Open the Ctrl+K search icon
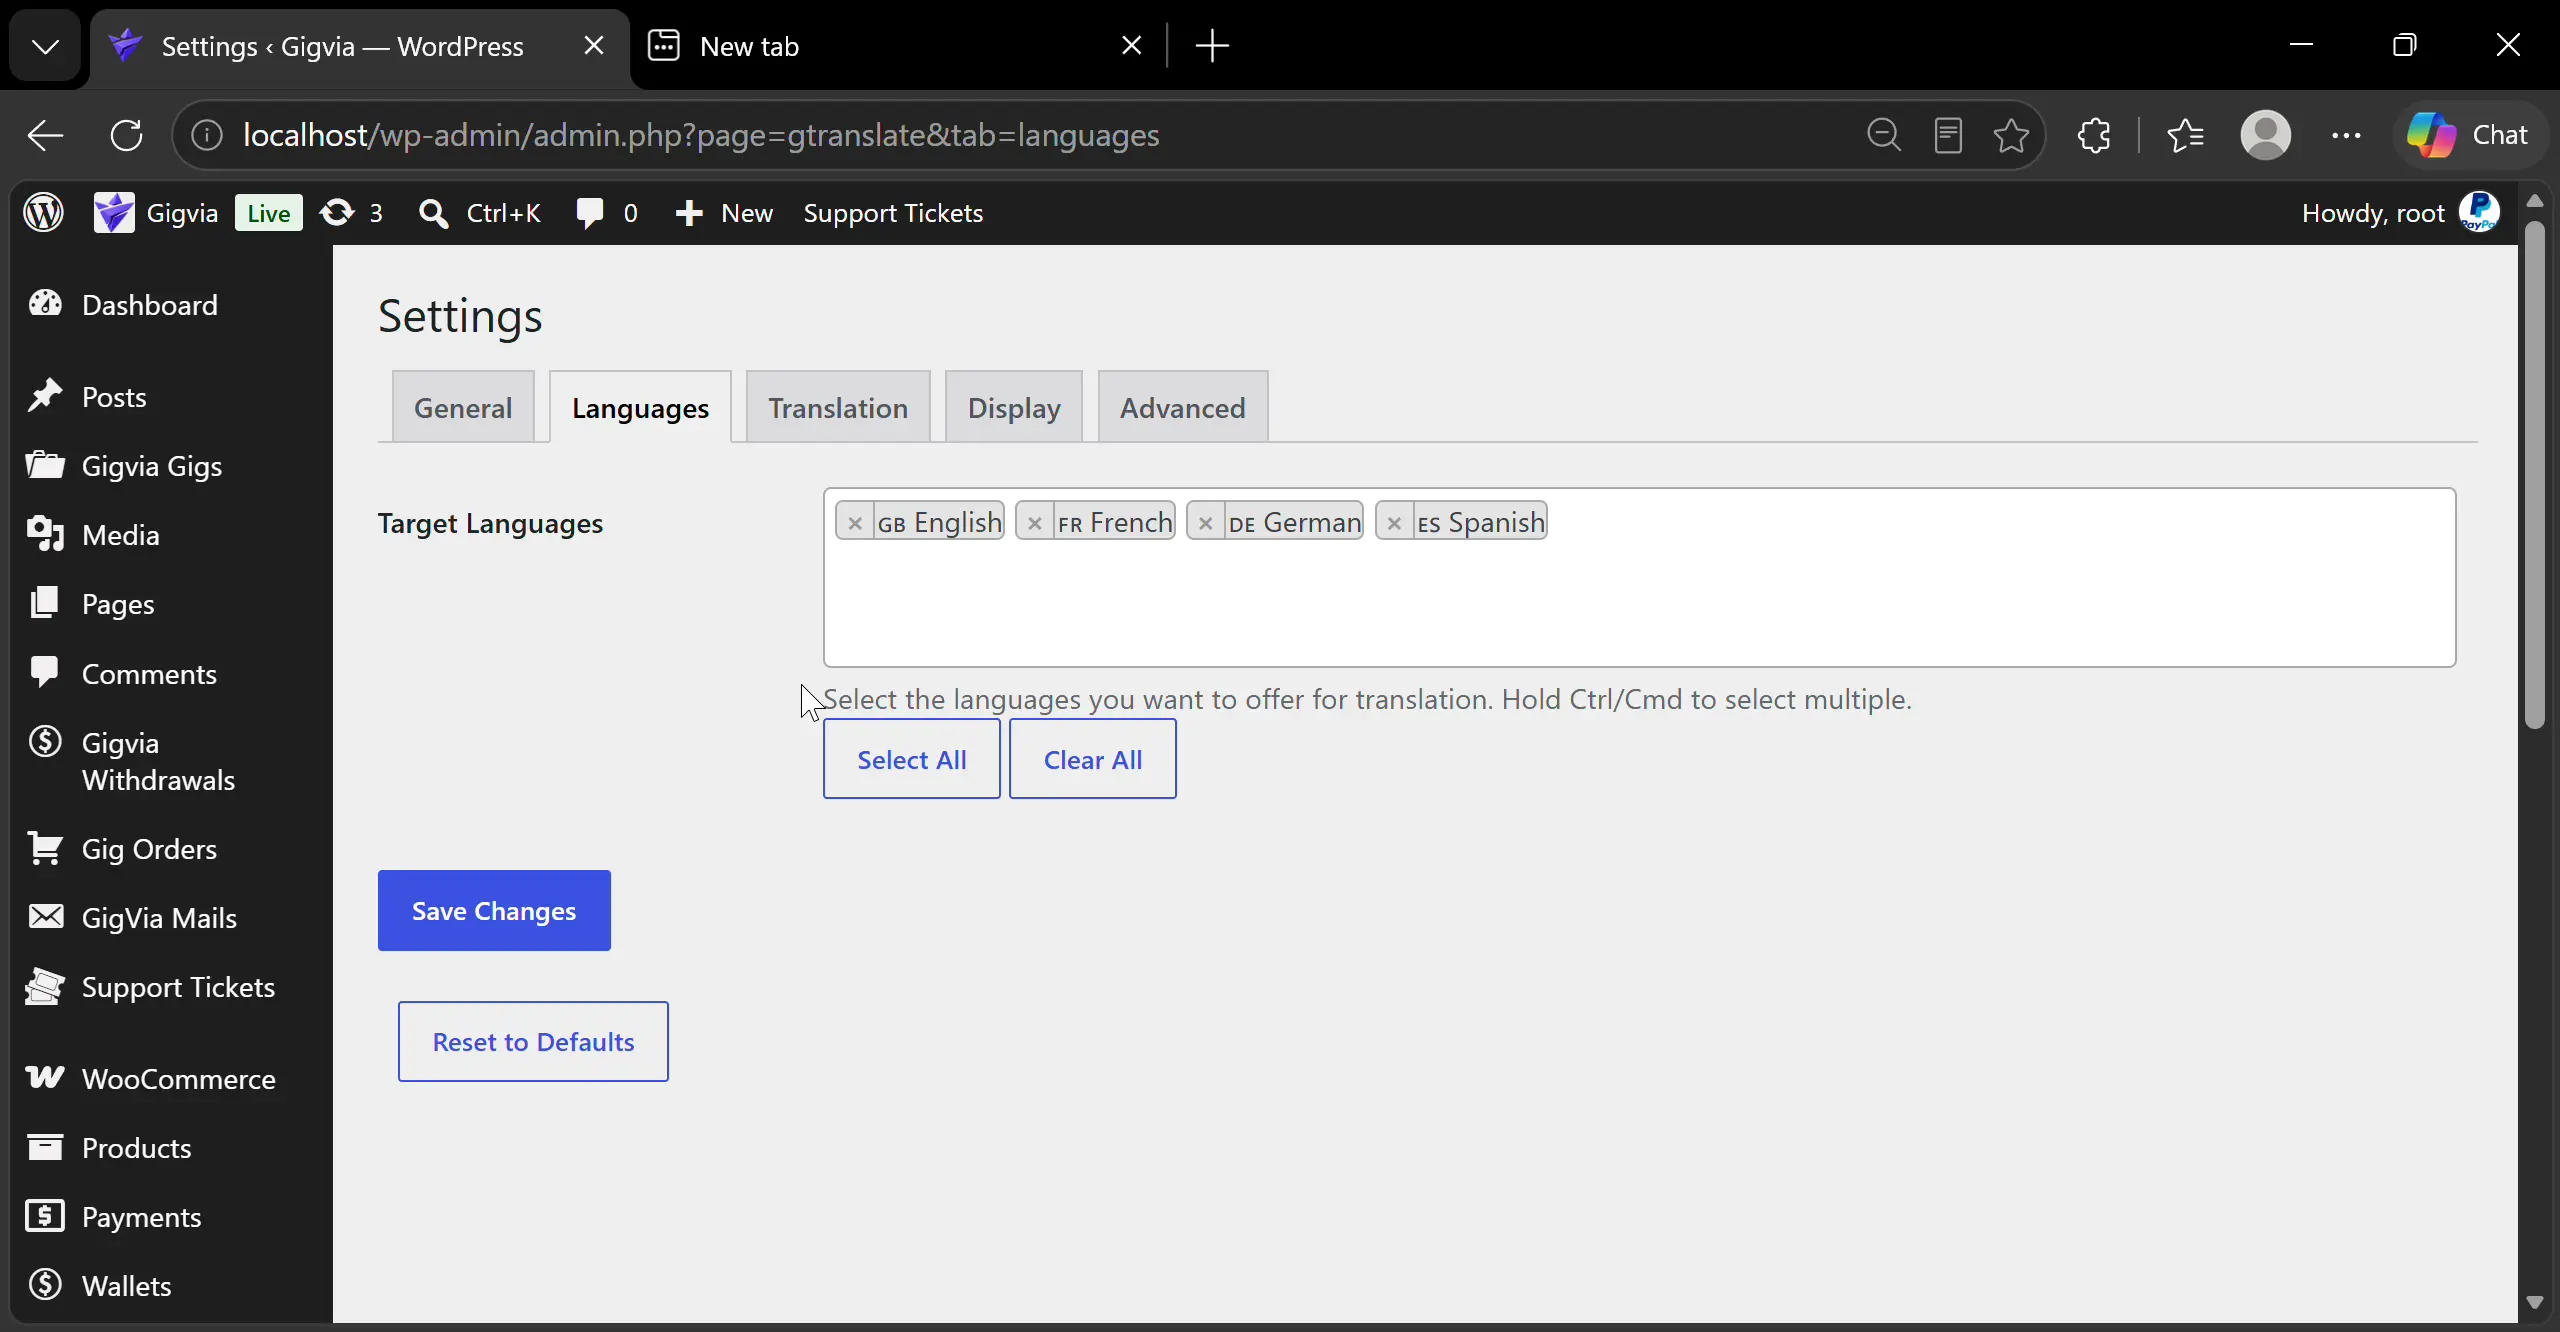Image resolution: width=2560 pixels, height=1332 pixels. (433, 213)
